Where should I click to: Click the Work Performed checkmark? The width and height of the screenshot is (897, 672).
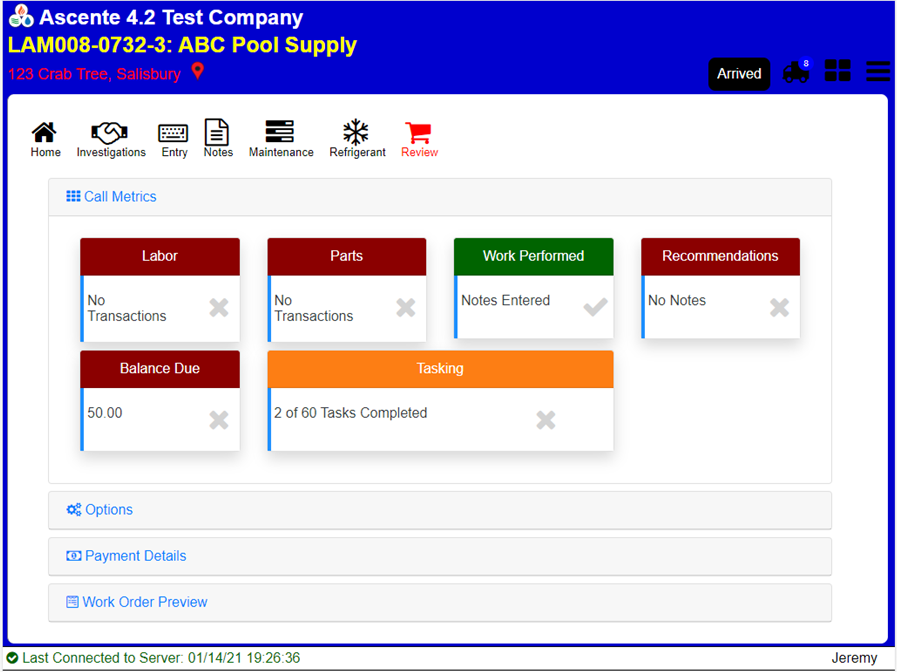(x=595, y=308)
